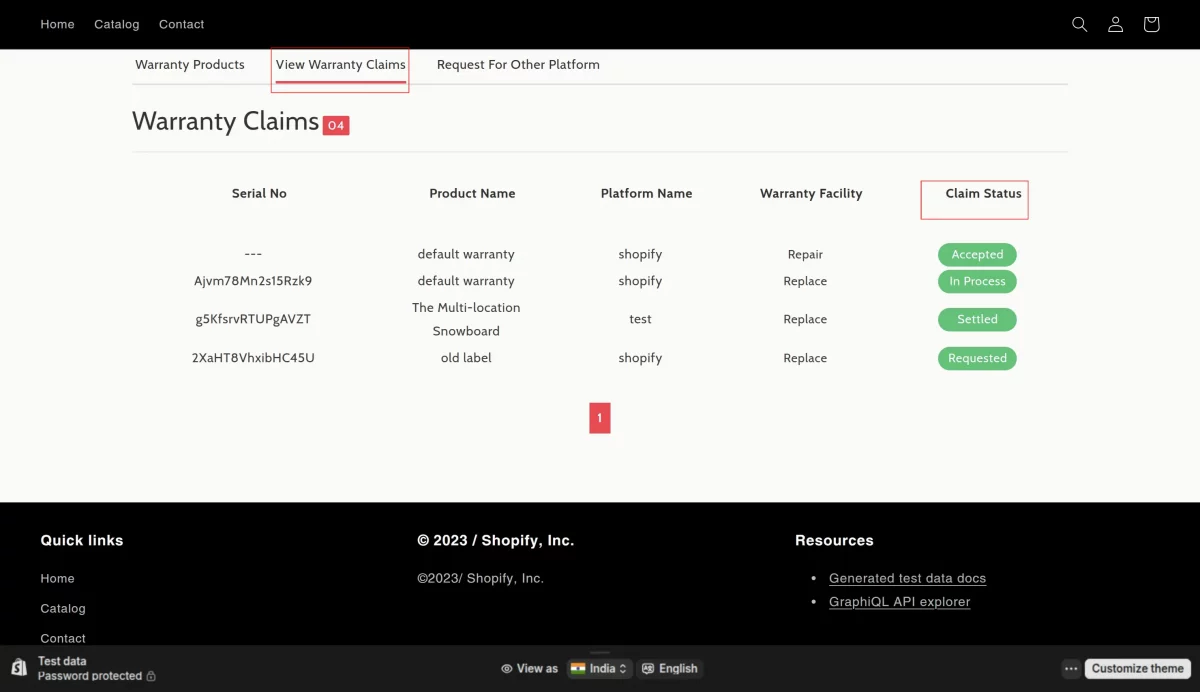Switch to the Warranty Products tab
The width and height of the screenshot is (1200, 692).
click(190, 64)
